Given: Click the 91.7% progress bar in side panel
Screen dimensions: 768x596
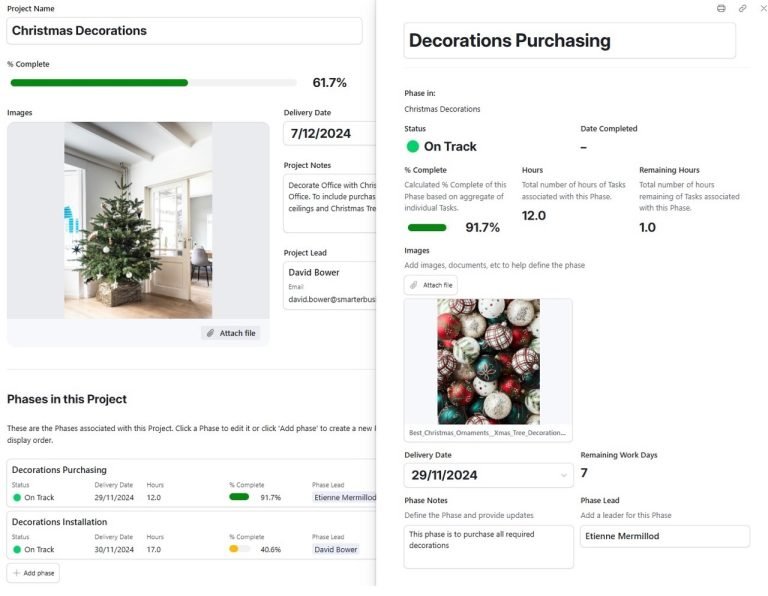Looking at the screenshot, I should pyautogui.click(x=427, y=228).
